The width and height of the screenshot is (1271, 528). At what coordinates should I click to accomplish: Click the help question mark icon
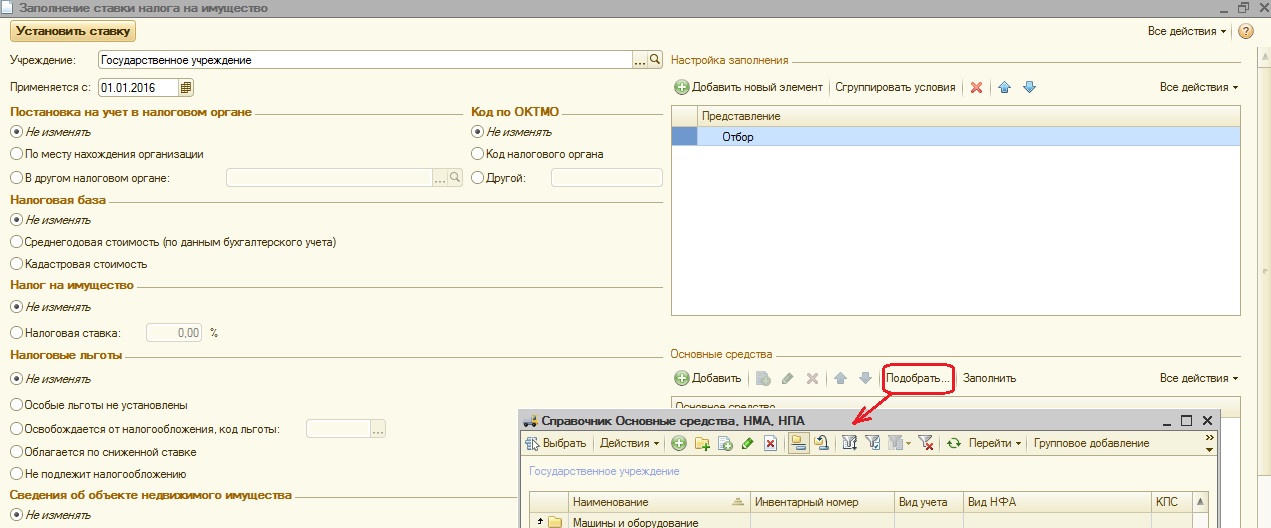tap(1246, 31)
